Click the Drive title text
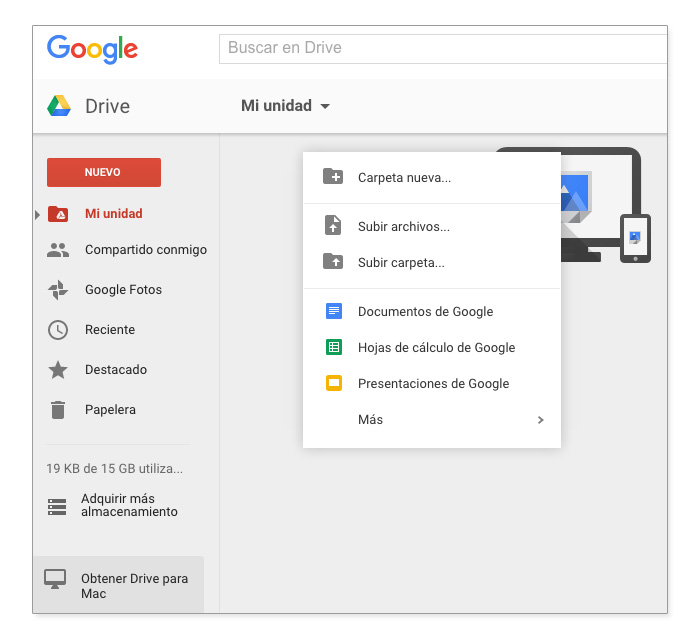 pos(108,107)
